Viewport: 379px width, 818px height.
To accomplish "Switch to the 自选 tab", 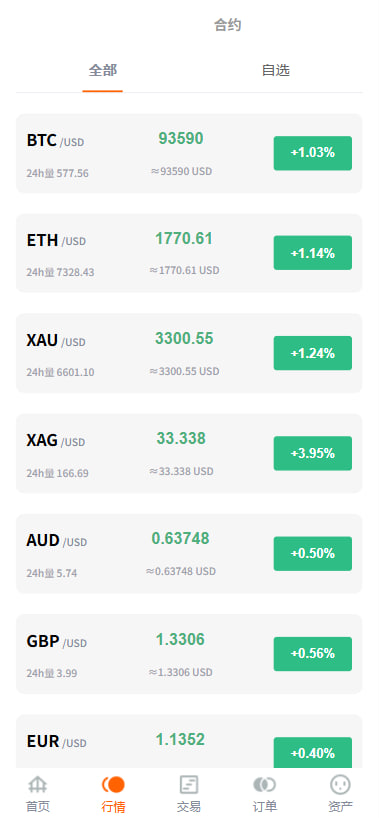I will (276, 70).
